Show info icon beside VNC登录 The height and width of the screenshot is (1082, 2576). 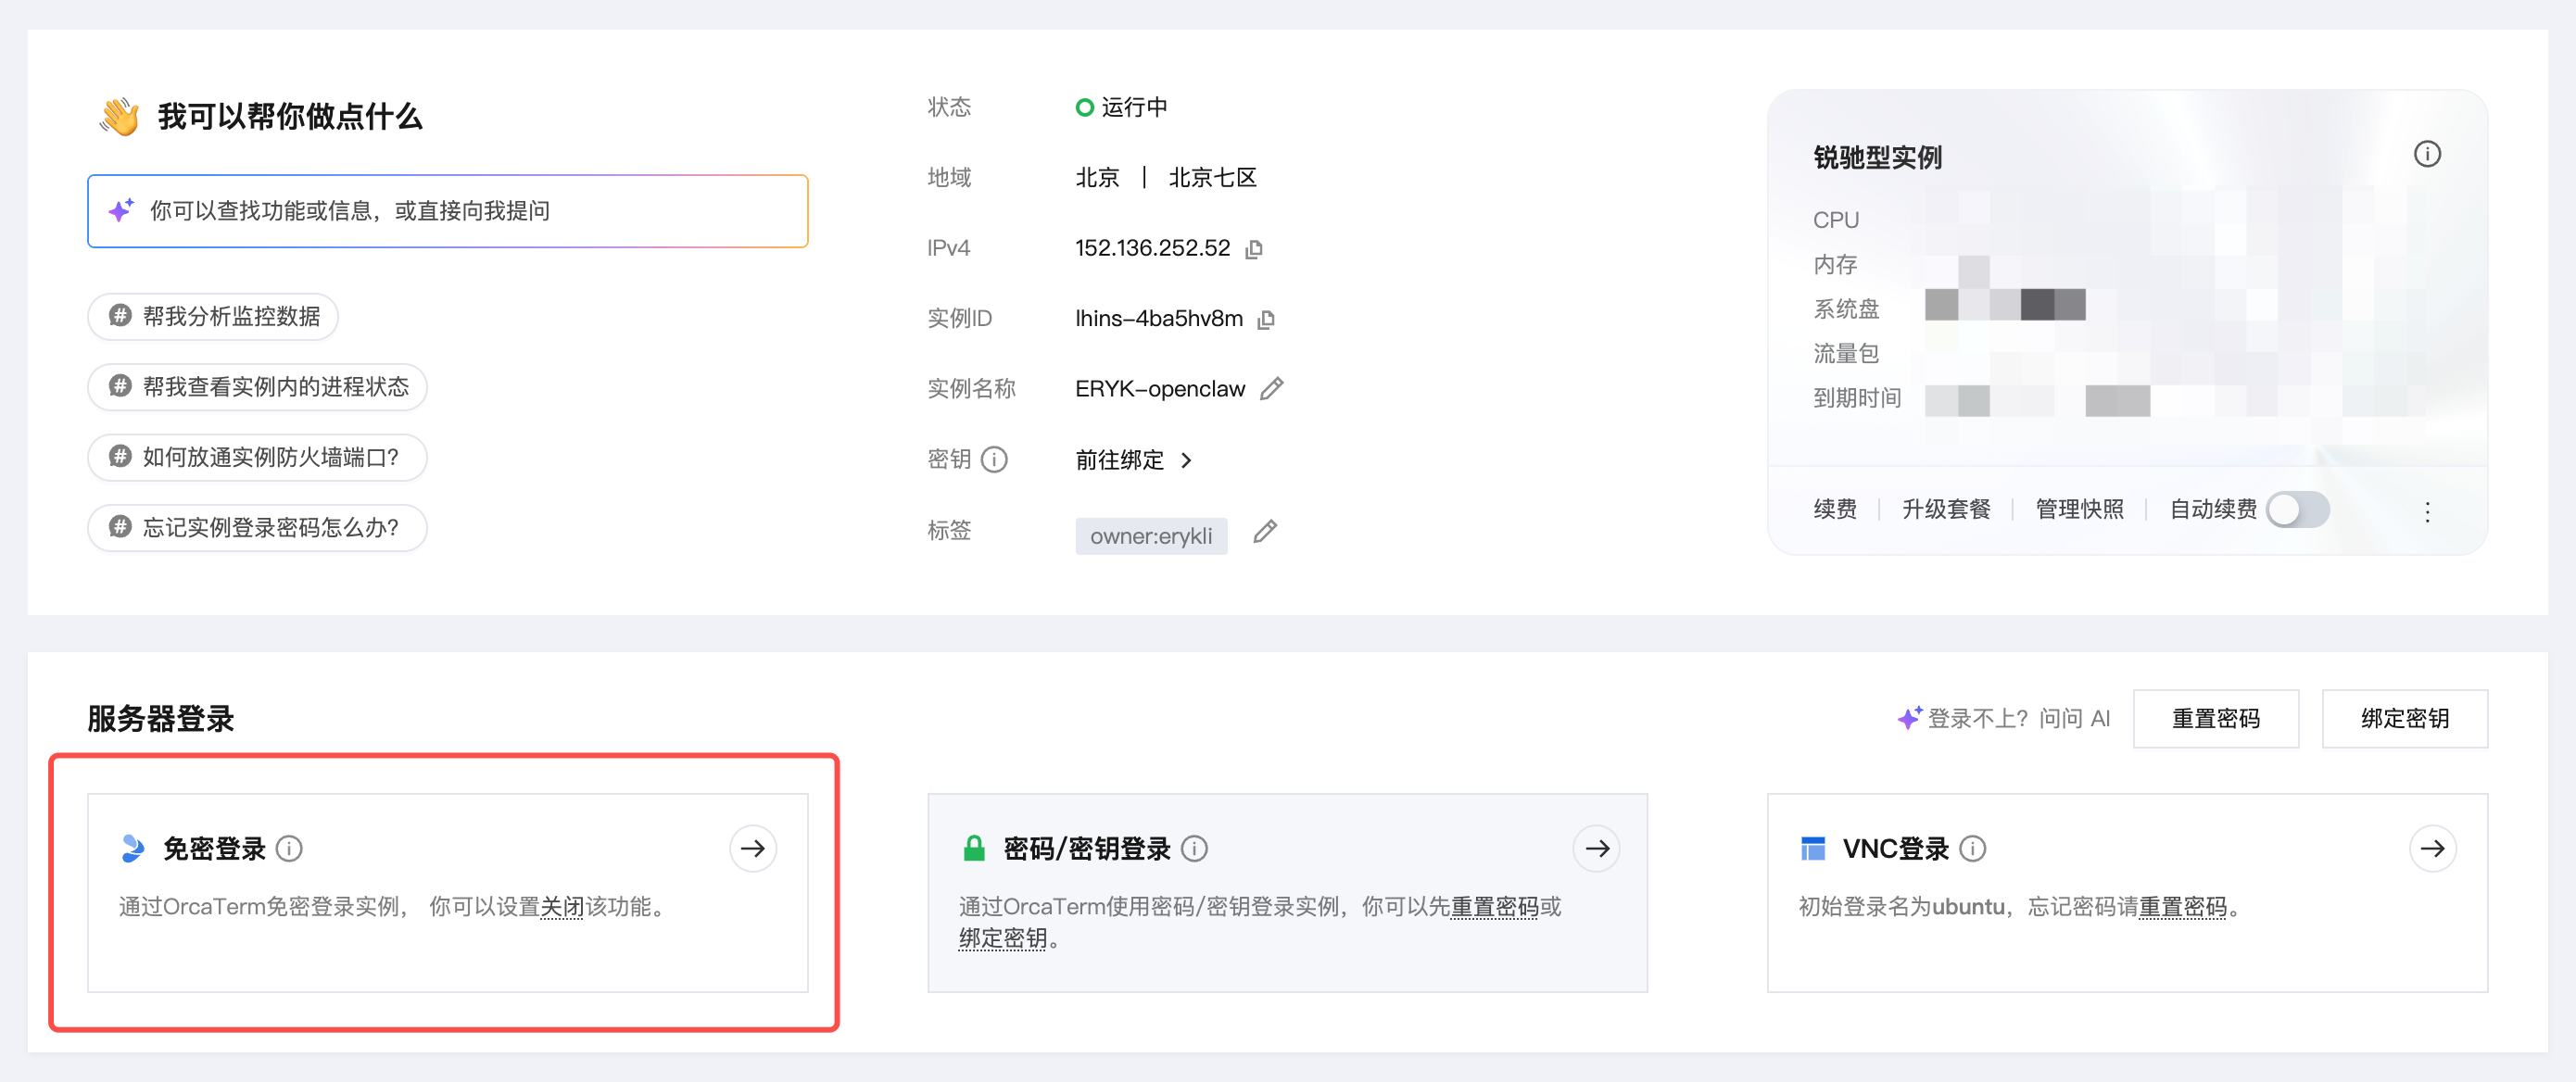[1972, 849]
